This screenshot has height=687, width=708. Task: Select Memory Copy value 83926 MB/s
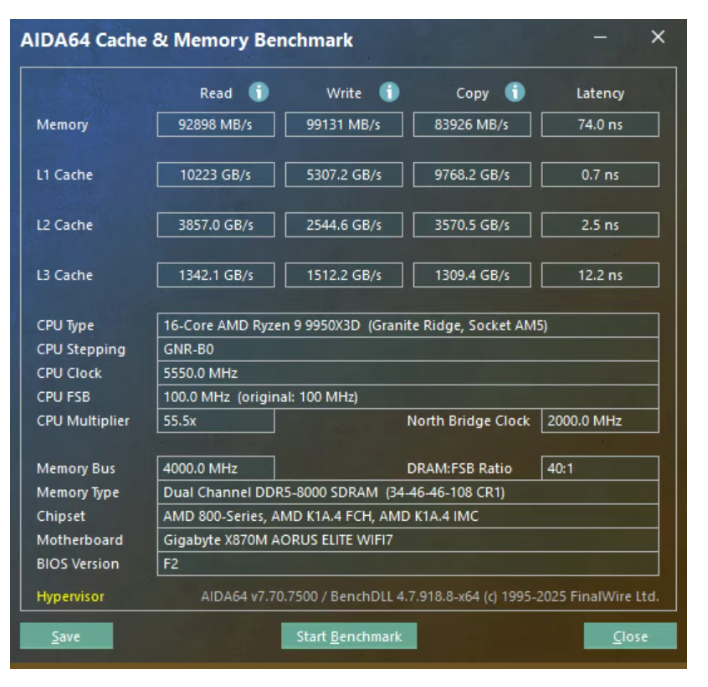pos(472,124)
